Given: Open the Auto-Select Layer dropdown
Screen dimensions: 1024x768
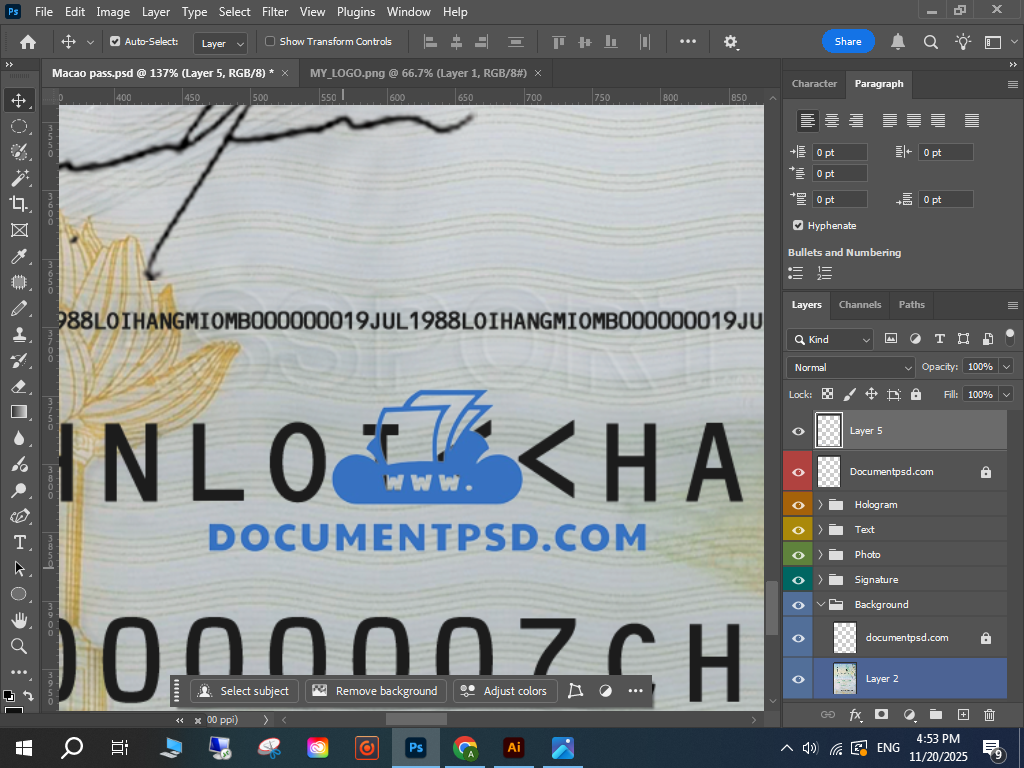Looking at the screenshot, I should tap(222, 43).
